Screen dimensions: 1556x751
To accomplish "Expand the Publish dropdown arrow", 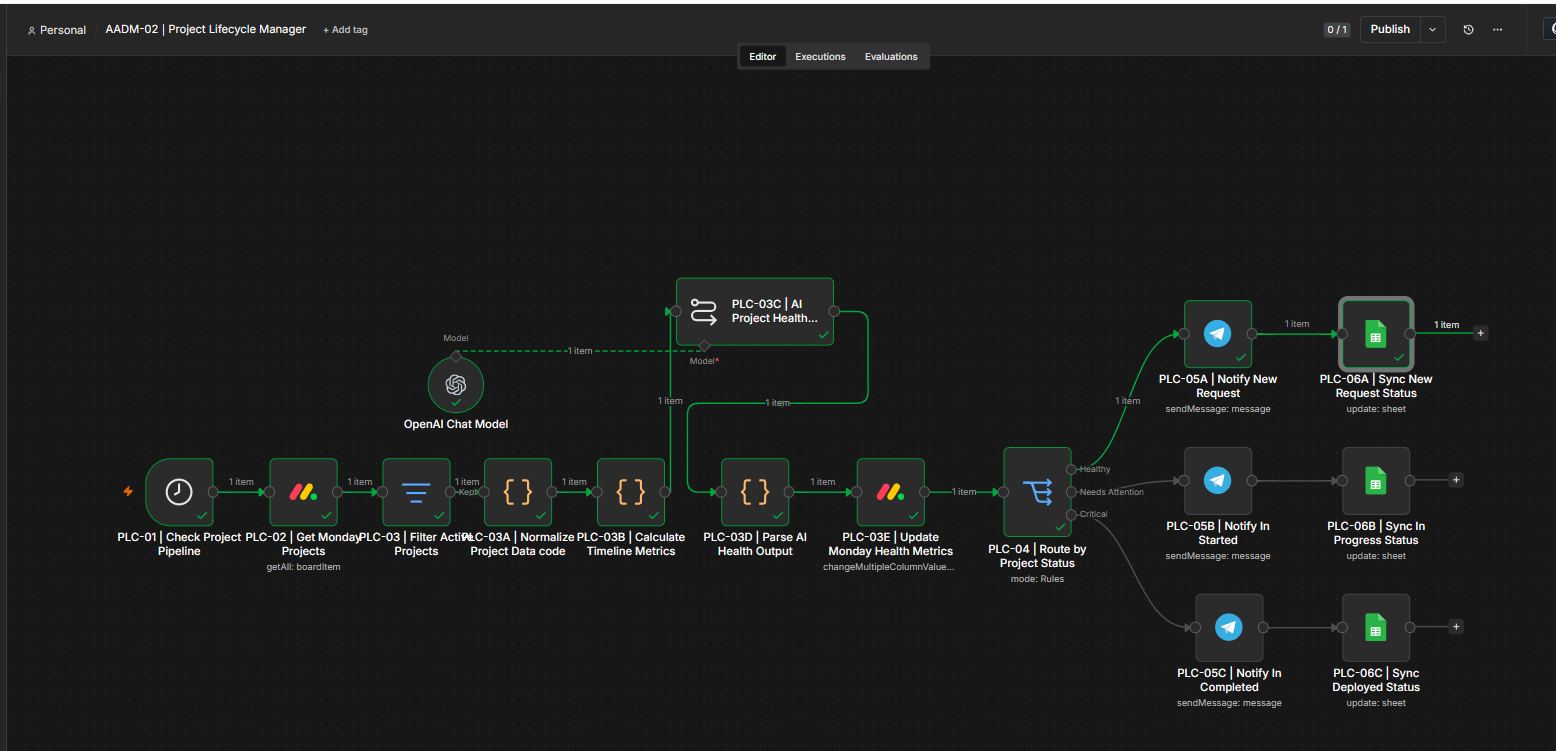I will coord(1433,29).
